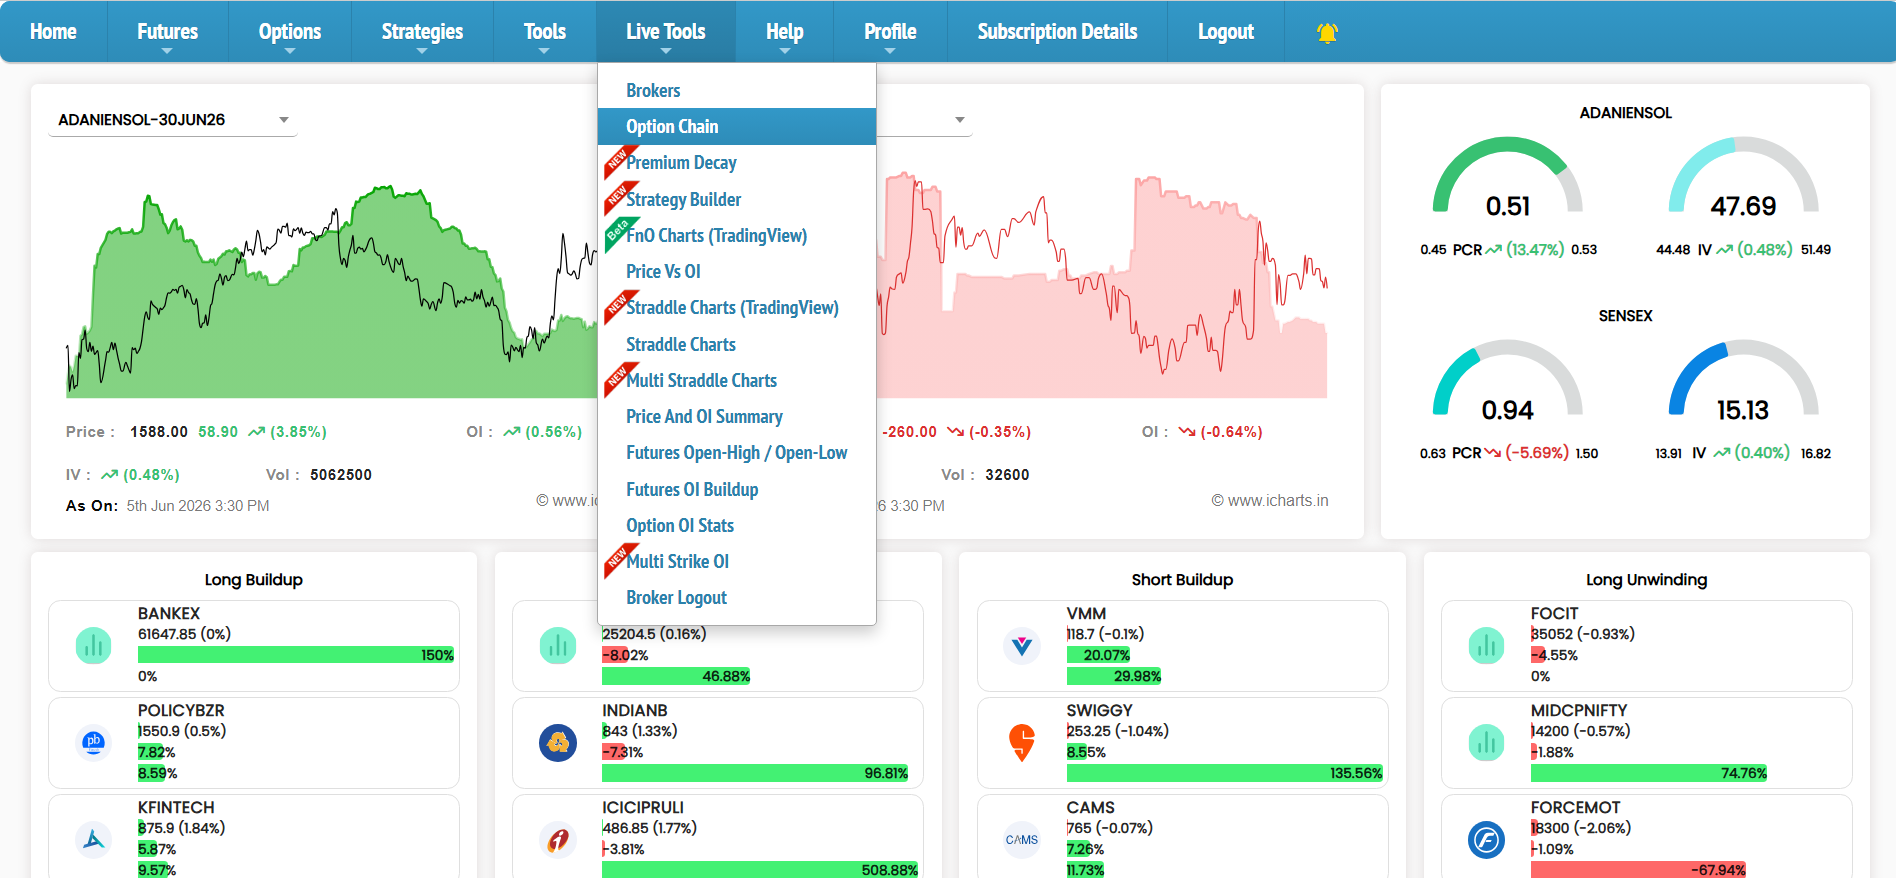
Task: Go to the Home page
Action: point(53,32)
